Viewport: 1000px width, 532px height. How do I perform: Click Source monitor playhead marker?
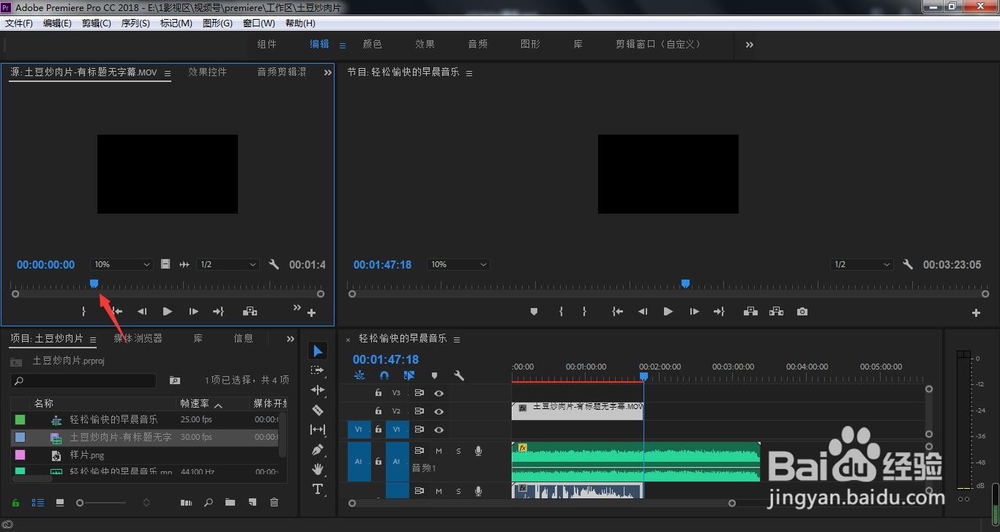tap(94, 283)
